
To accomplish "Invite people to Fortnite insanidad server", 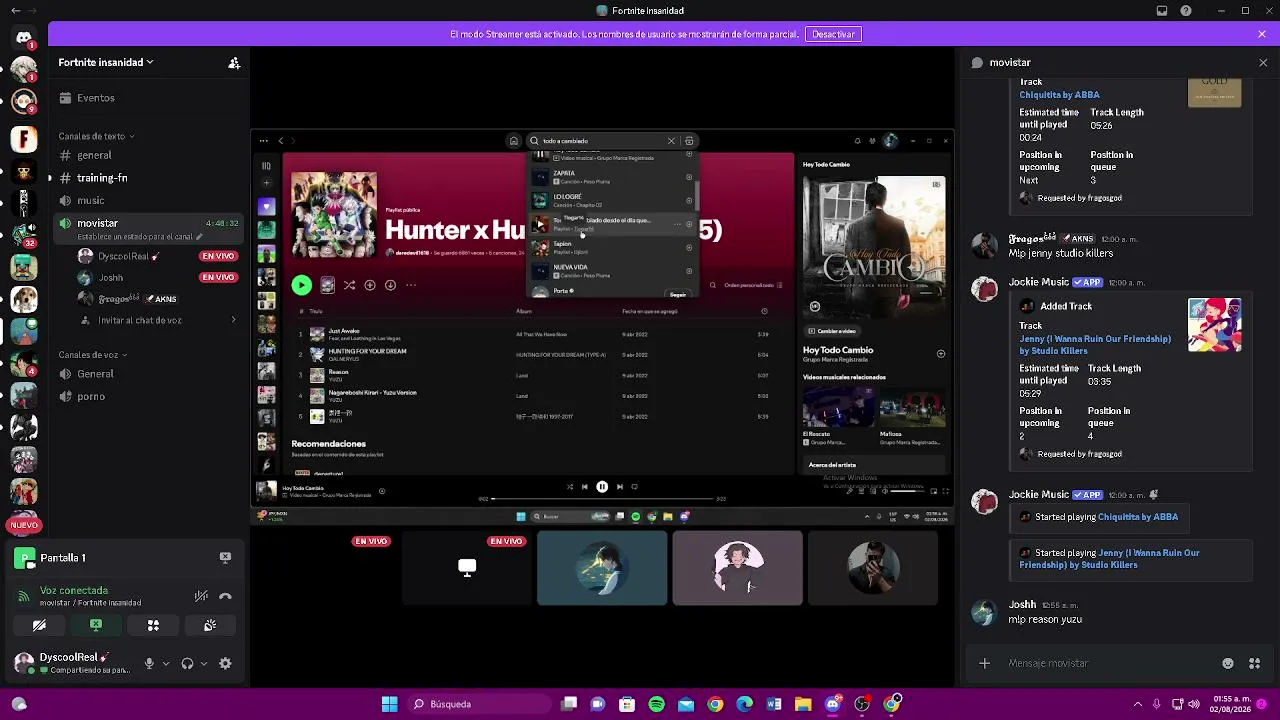I will pos(234,63).
